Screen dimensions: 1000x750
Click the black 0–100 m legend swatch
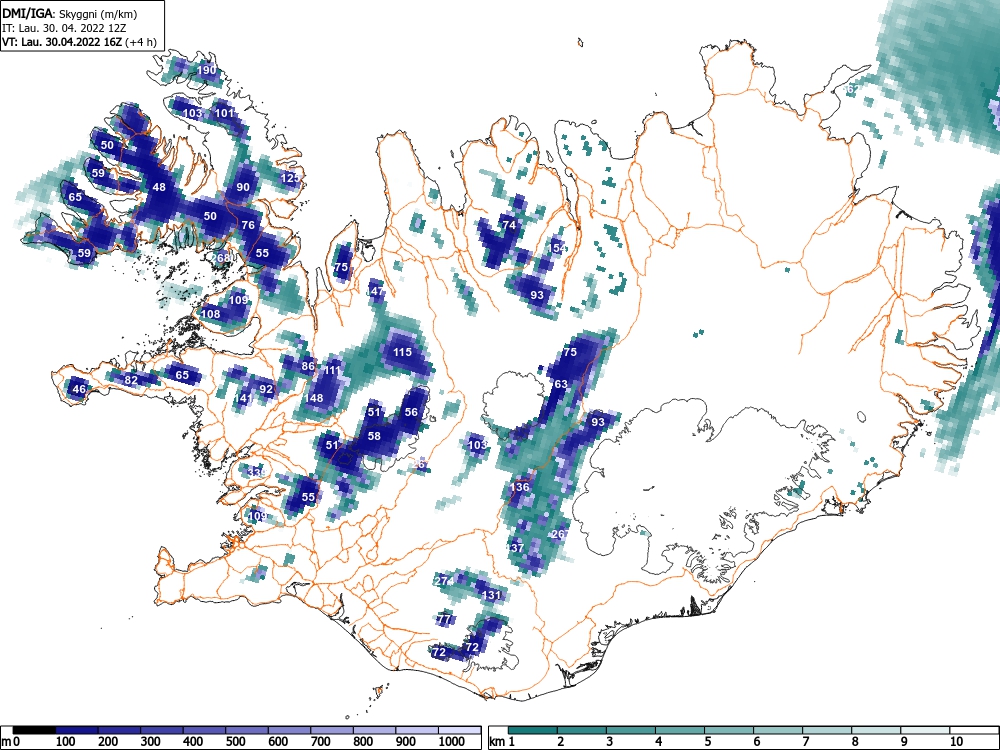[x=34, y=730]
